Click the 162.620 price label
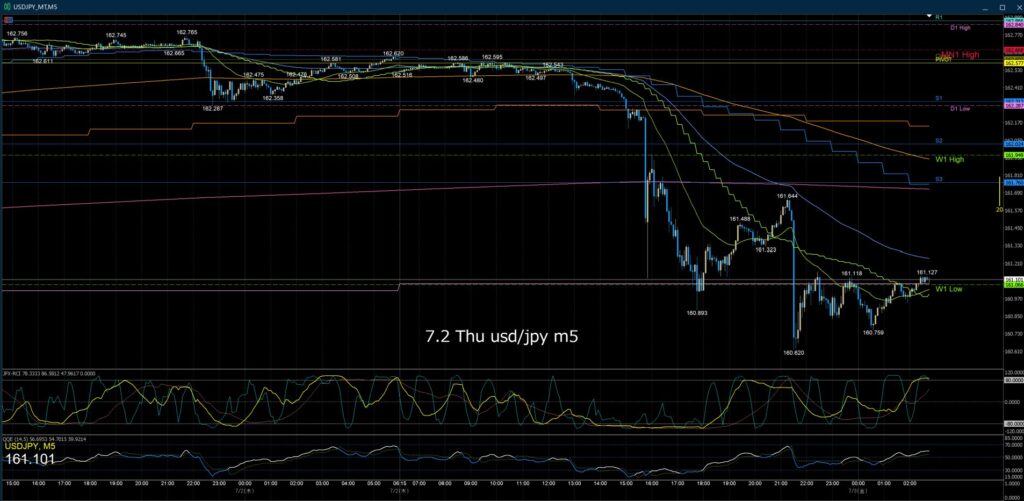The width and height of the screenshot is (1024, 501). [393, 53]
